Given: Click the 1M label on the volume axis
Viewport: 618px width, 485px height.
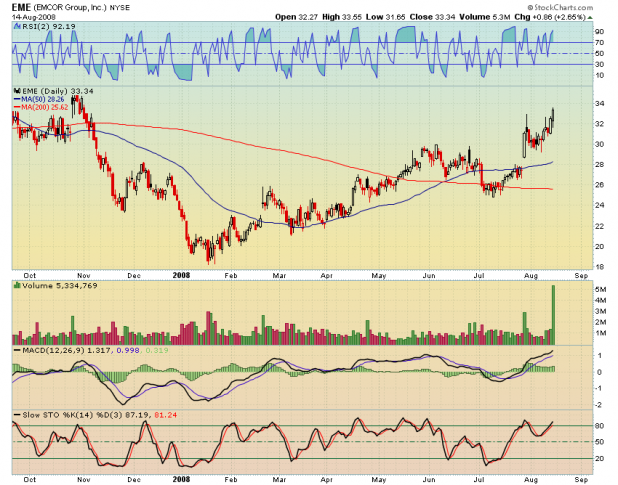Looking at the screenshot, I should (600, 333).
